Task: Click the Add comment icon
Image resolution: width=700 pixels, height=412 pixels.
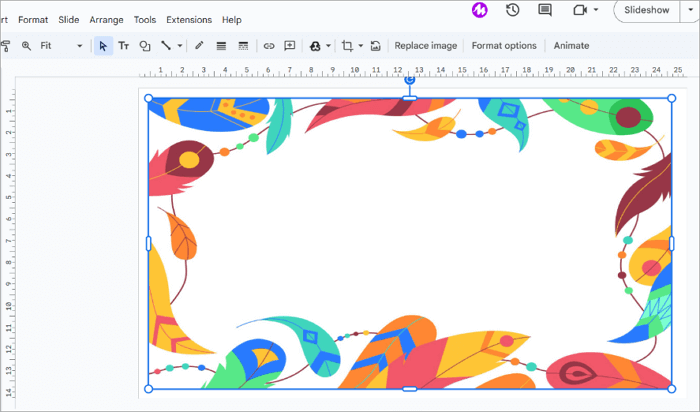Action: pos(290,46)
